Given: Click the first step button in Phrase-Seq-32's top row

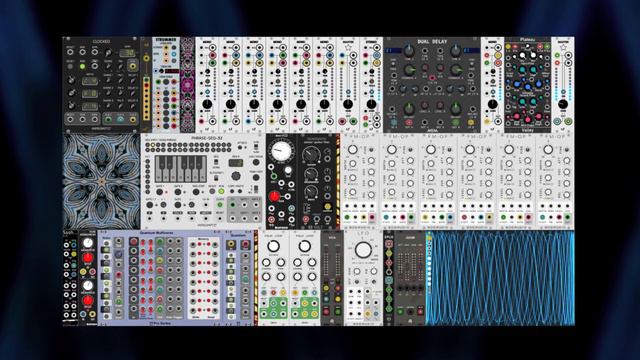Looking at the screenshot, I should point(148,144).
